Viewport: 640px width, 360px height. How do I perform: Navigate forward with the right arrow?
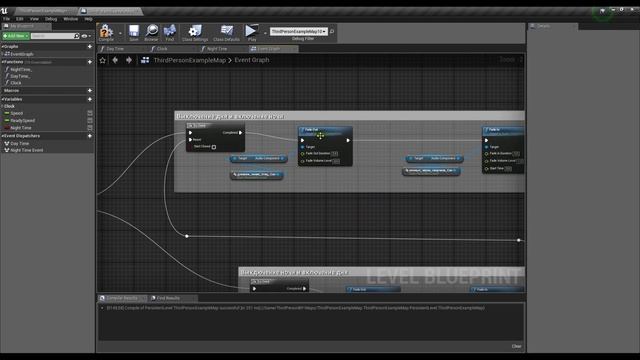click(x=129, y=60)
